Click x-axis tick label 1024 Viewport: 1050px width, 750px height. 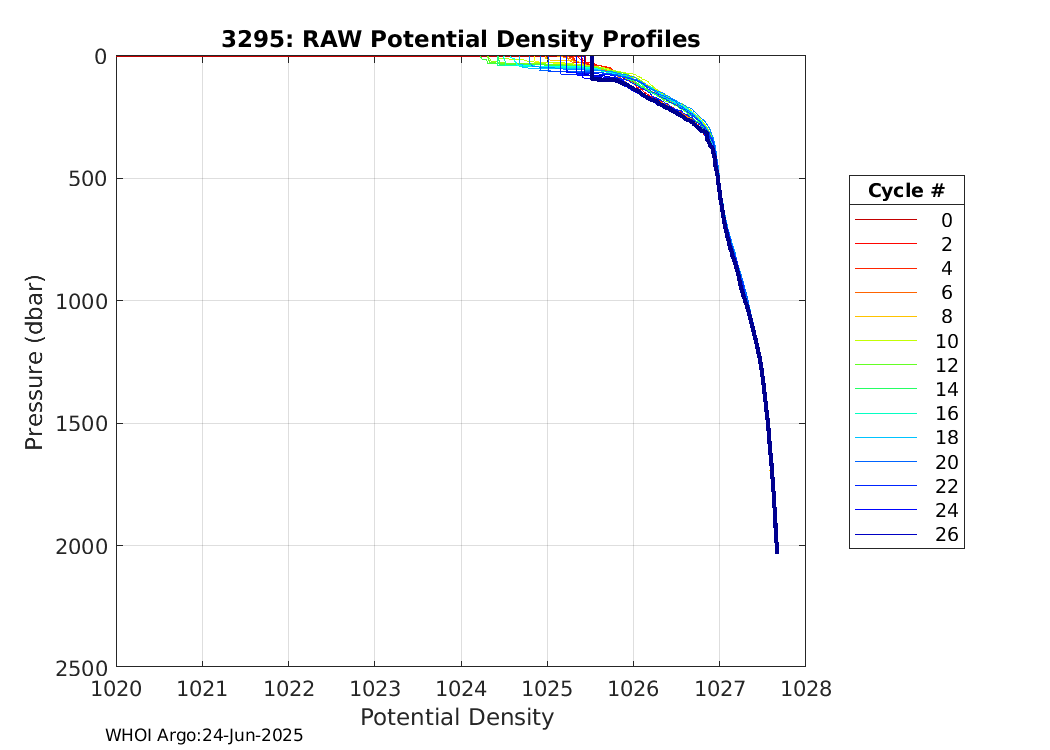pos(461,688)
